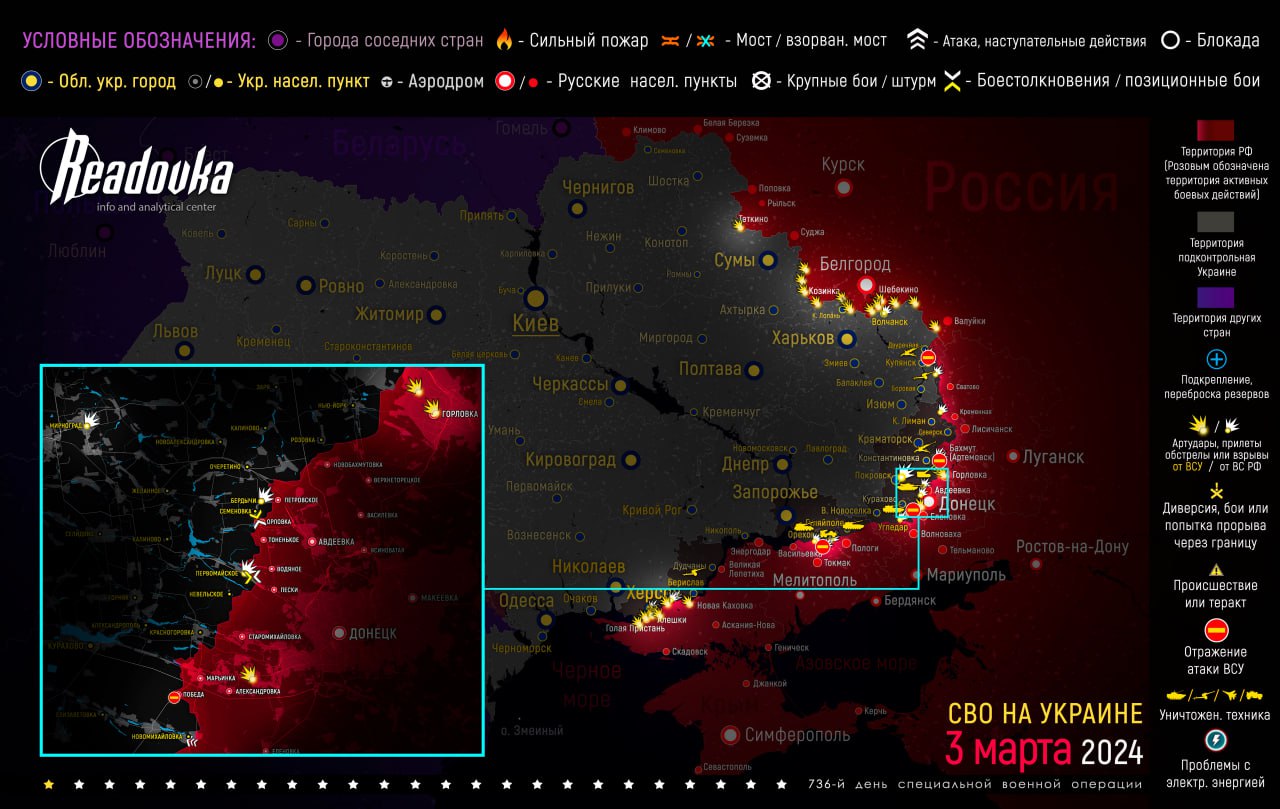The height and width of the screenshot is (809, 1280).
Task: Click the Мелитополь label
Action: coord(815,579)
